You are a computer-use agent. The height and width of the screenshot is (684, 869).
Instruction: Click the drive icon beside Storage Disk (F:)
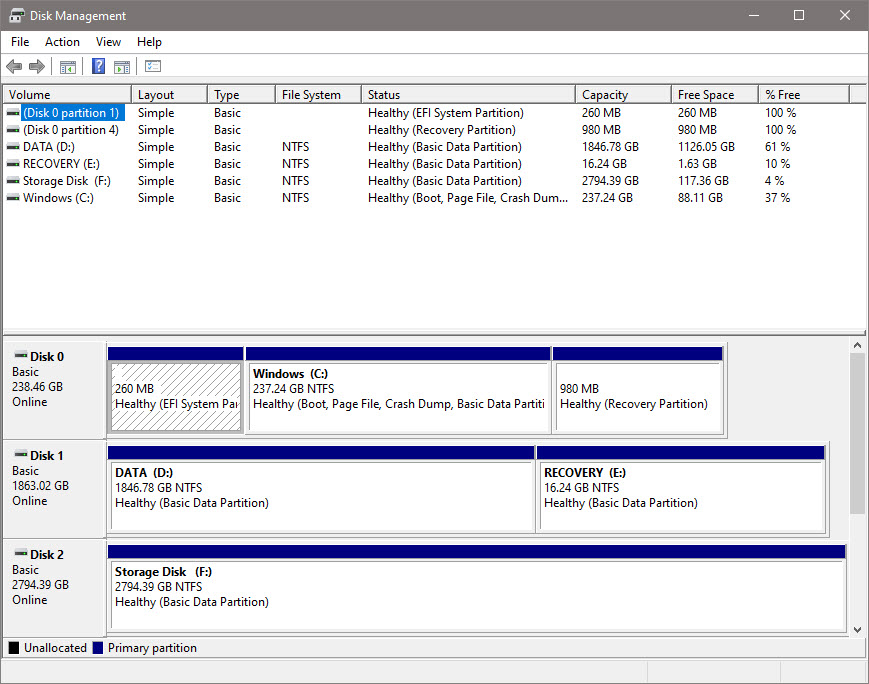pyautogui.click(x=13, y=181)
